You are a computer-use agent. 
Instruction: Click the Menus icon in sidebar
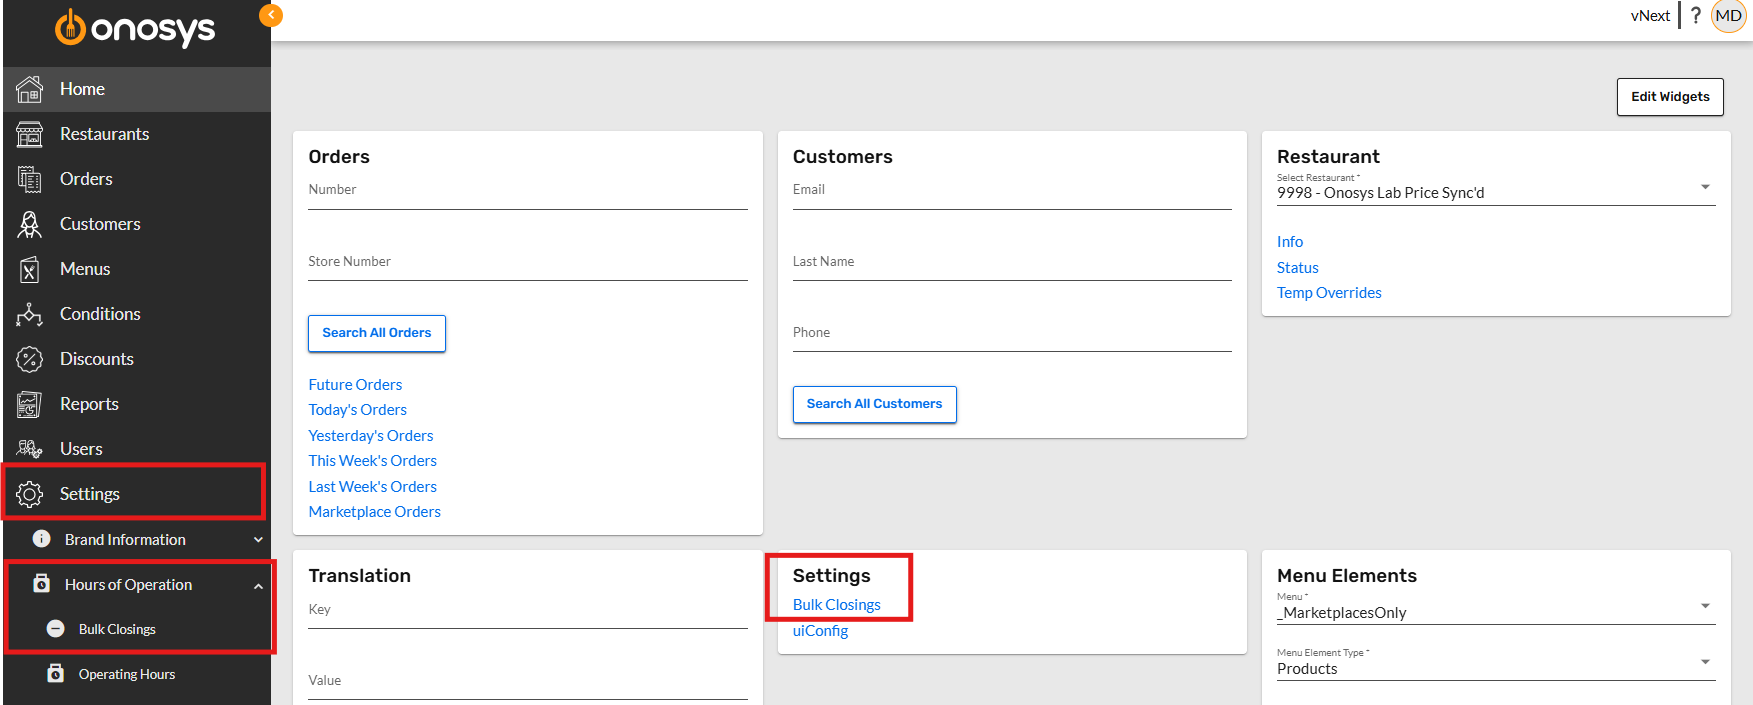29,269
